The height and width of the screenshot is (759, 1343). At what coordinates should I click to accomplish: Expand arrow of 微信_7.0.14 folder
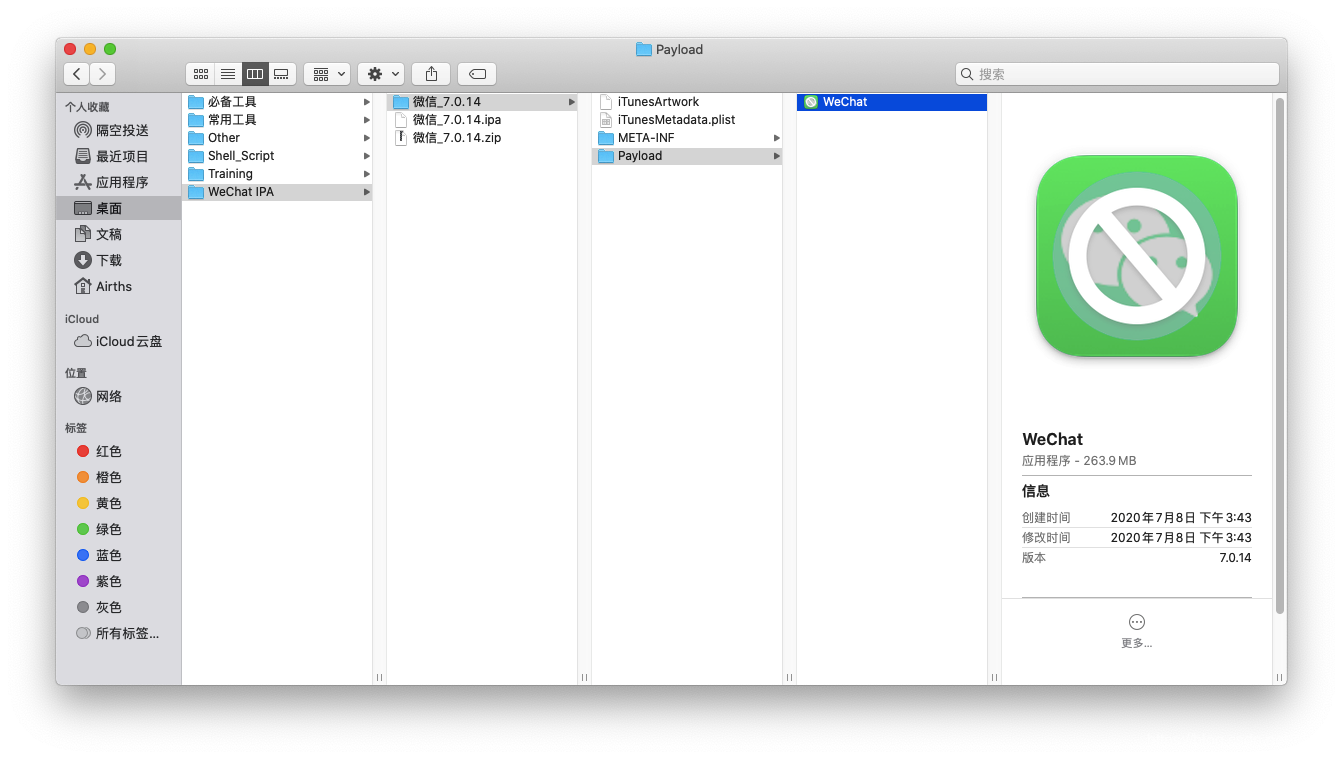572,102
